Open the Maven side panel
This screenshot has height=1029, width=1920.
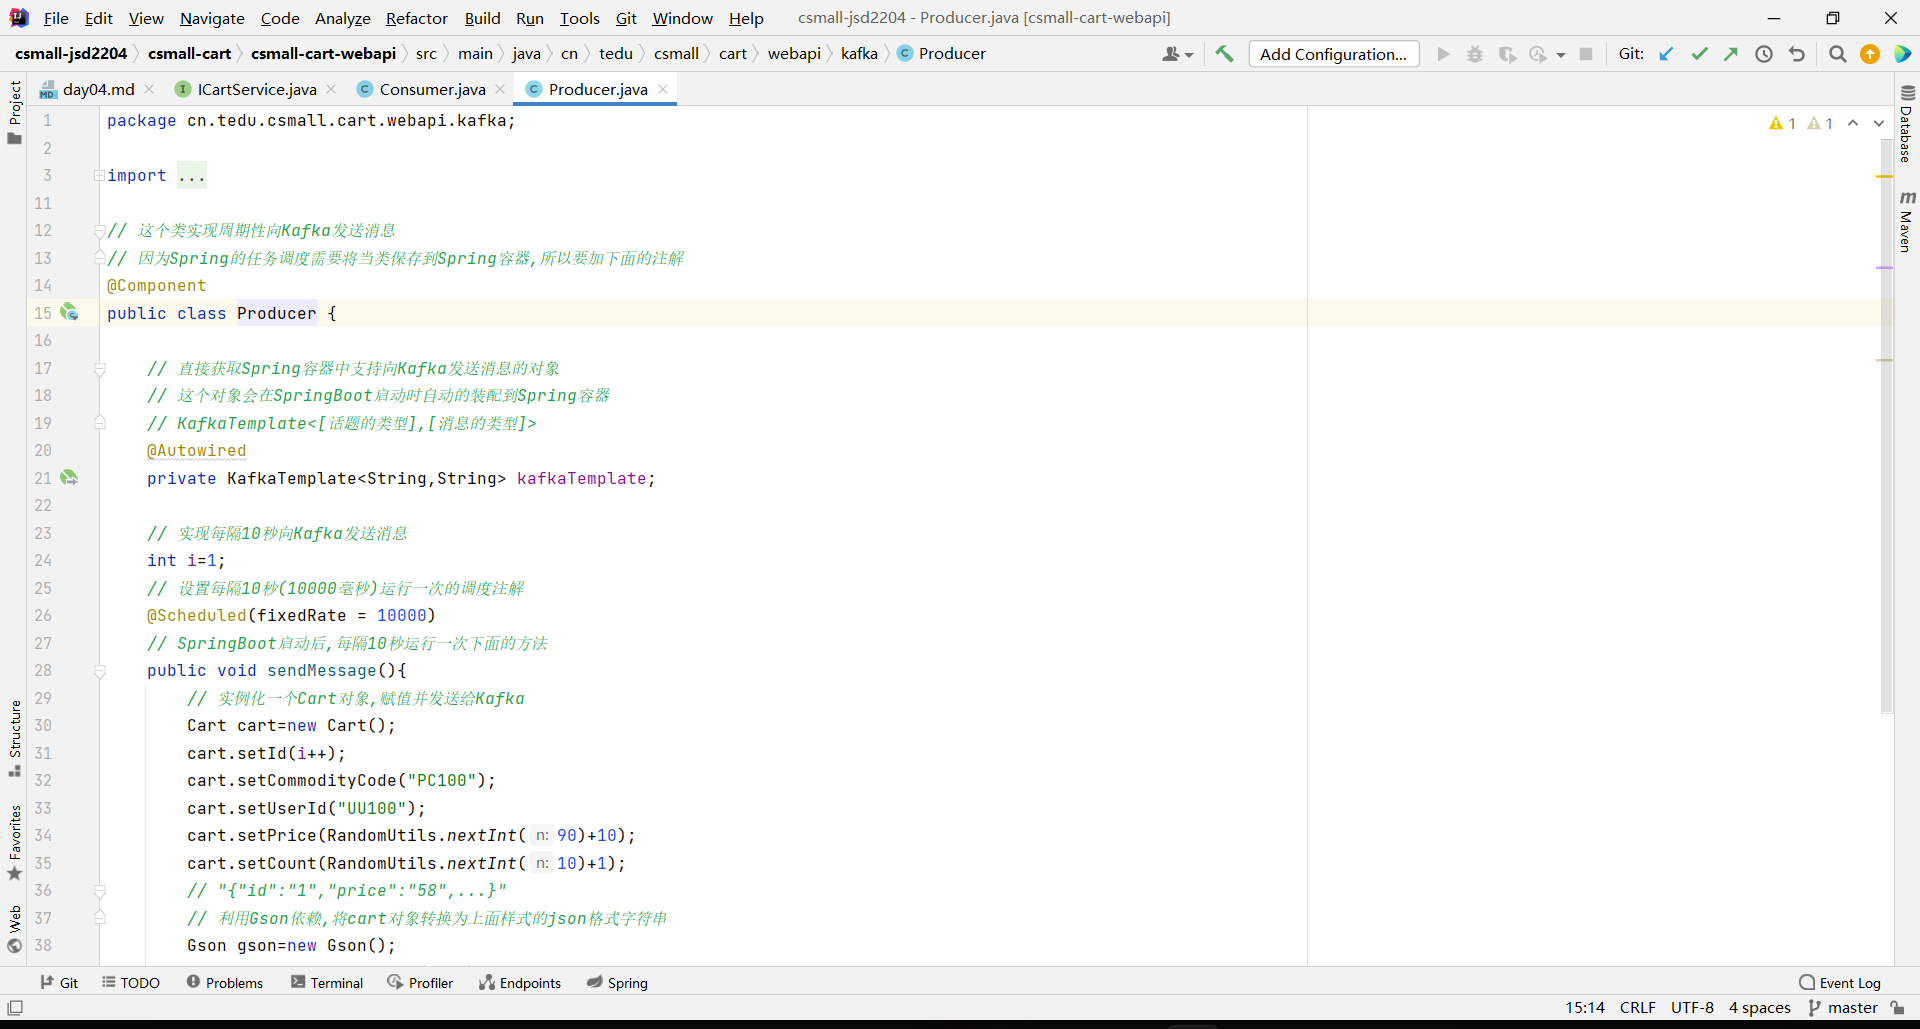1906,222
